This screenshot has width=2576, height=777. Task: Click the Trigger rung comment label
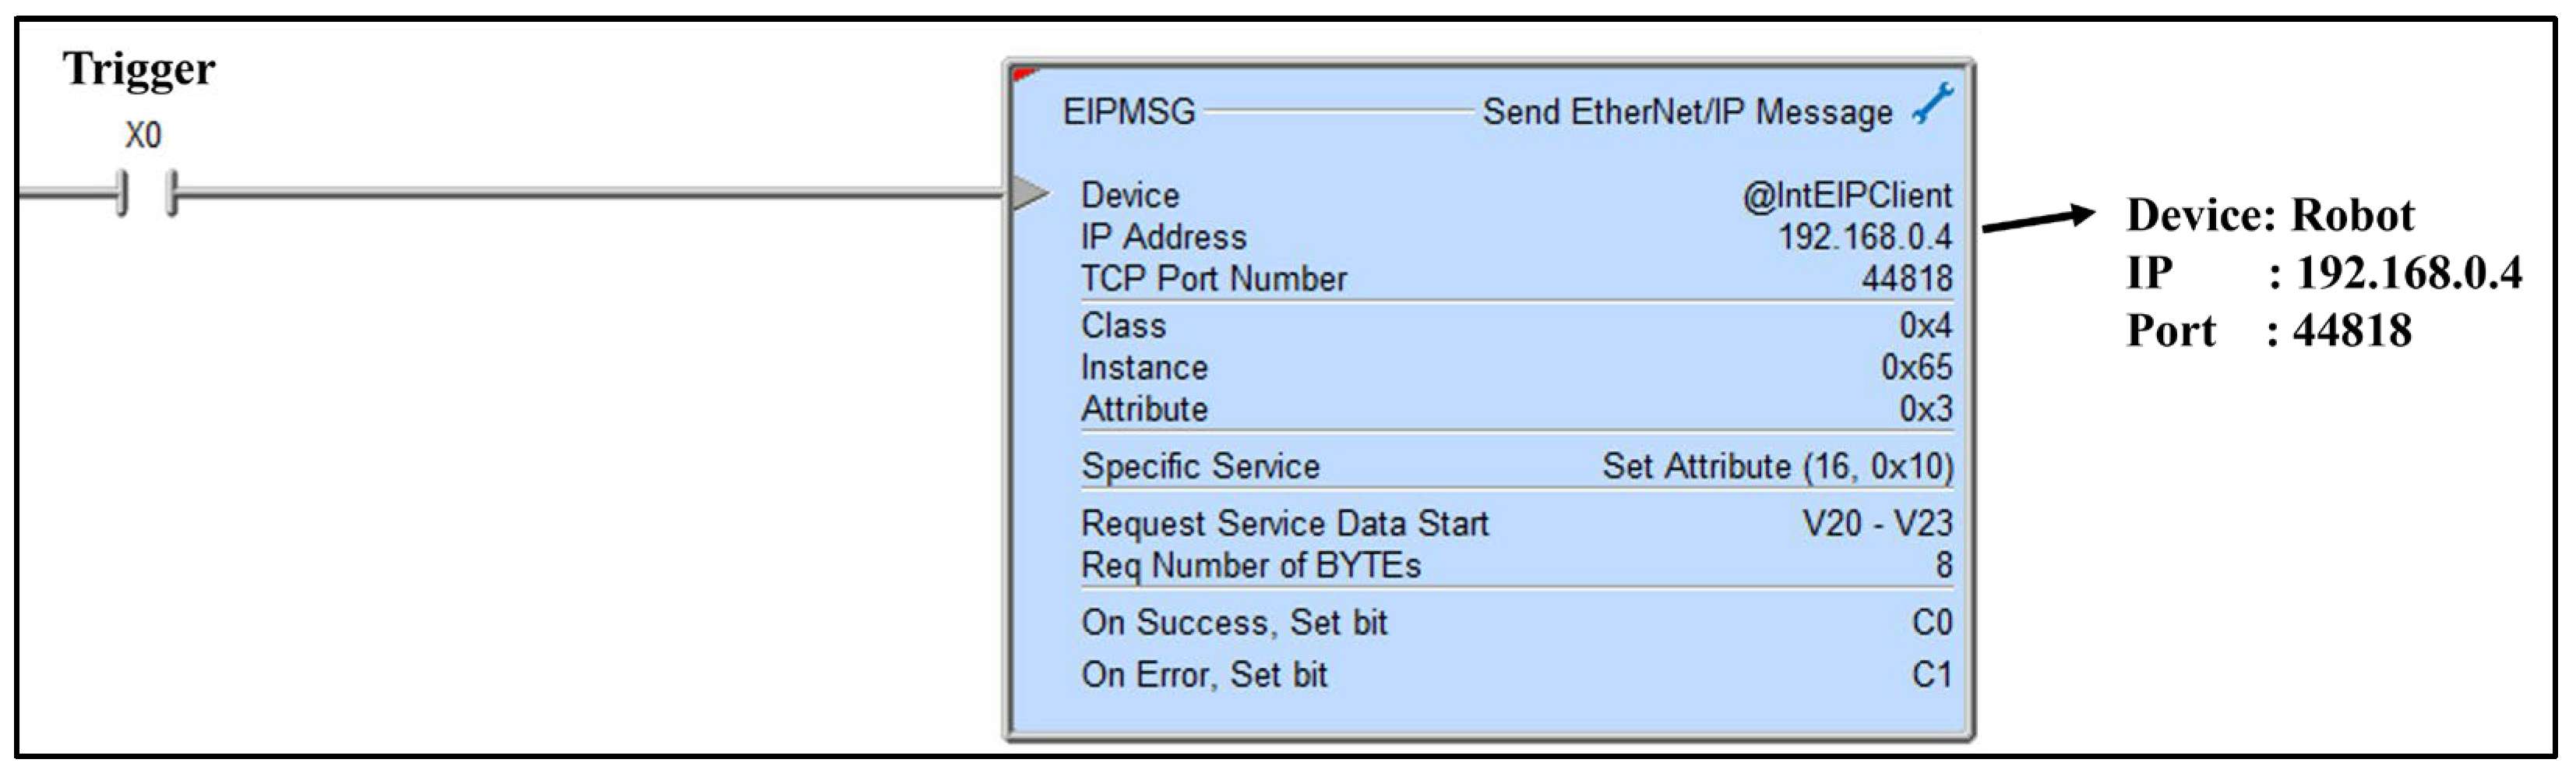click(x=139, y=69)
